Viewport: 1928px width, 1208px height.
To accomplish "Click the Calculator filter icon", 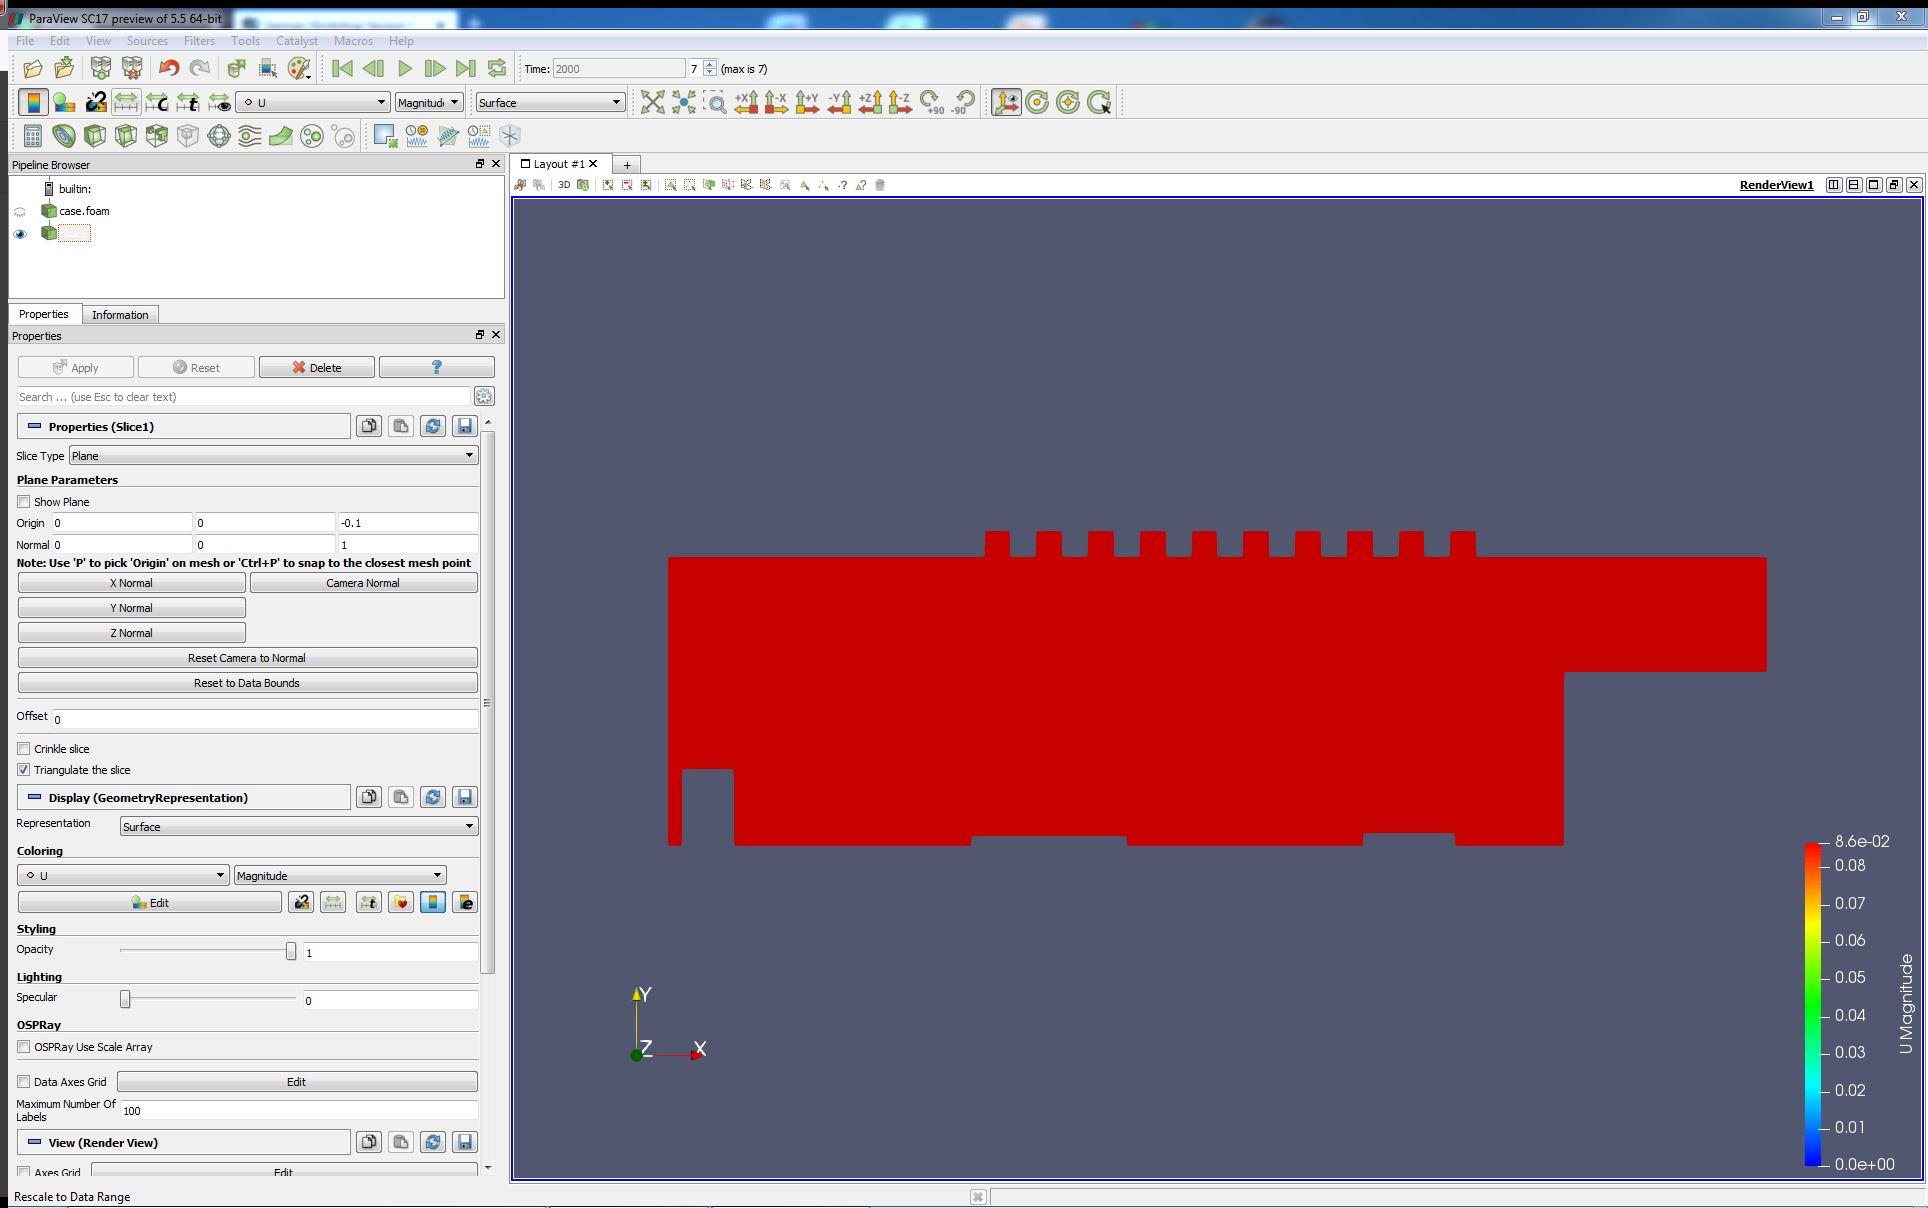I will click(x=32, y=136).
